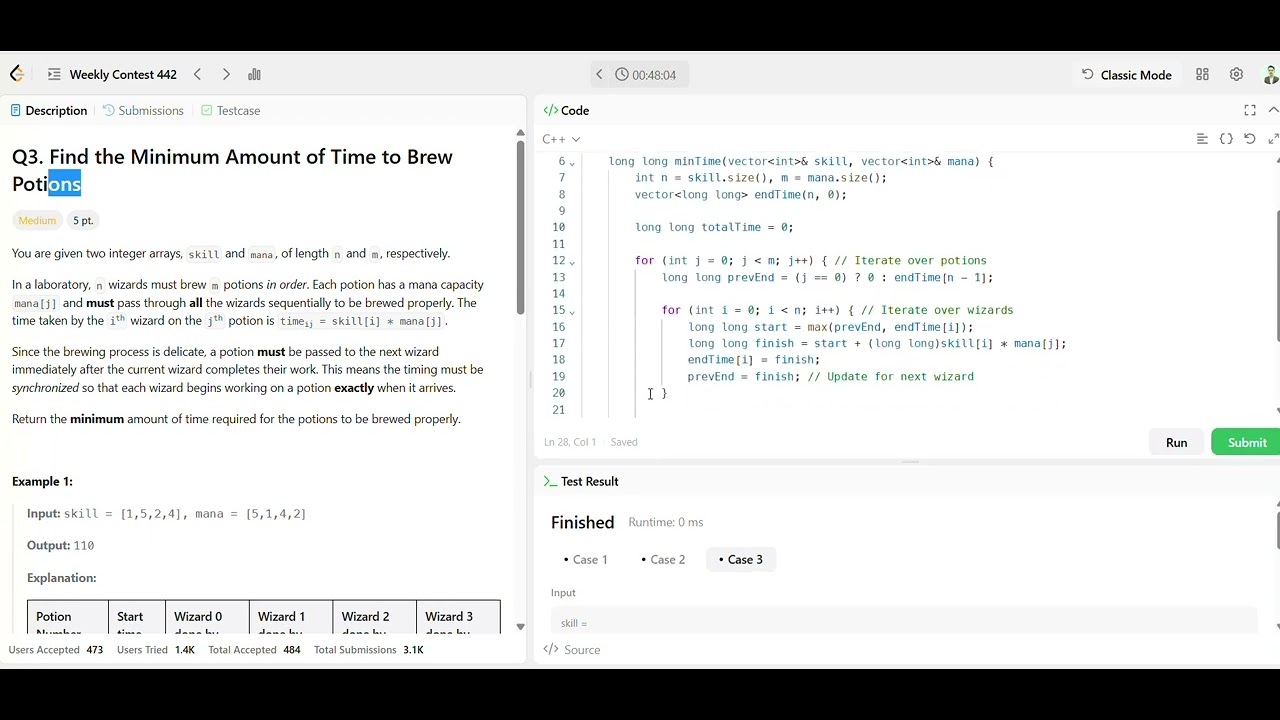
Task: Open the Weekly Contest 442 link
Action: pos(123,74)
